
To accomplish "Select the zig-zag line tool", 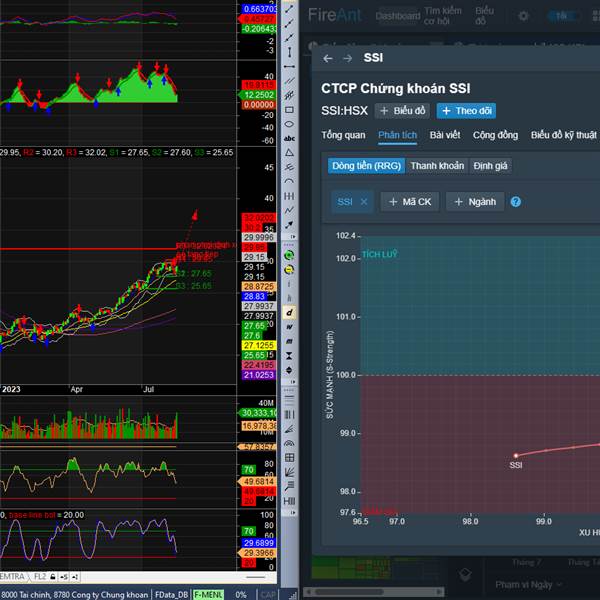I will coord(289,210).
